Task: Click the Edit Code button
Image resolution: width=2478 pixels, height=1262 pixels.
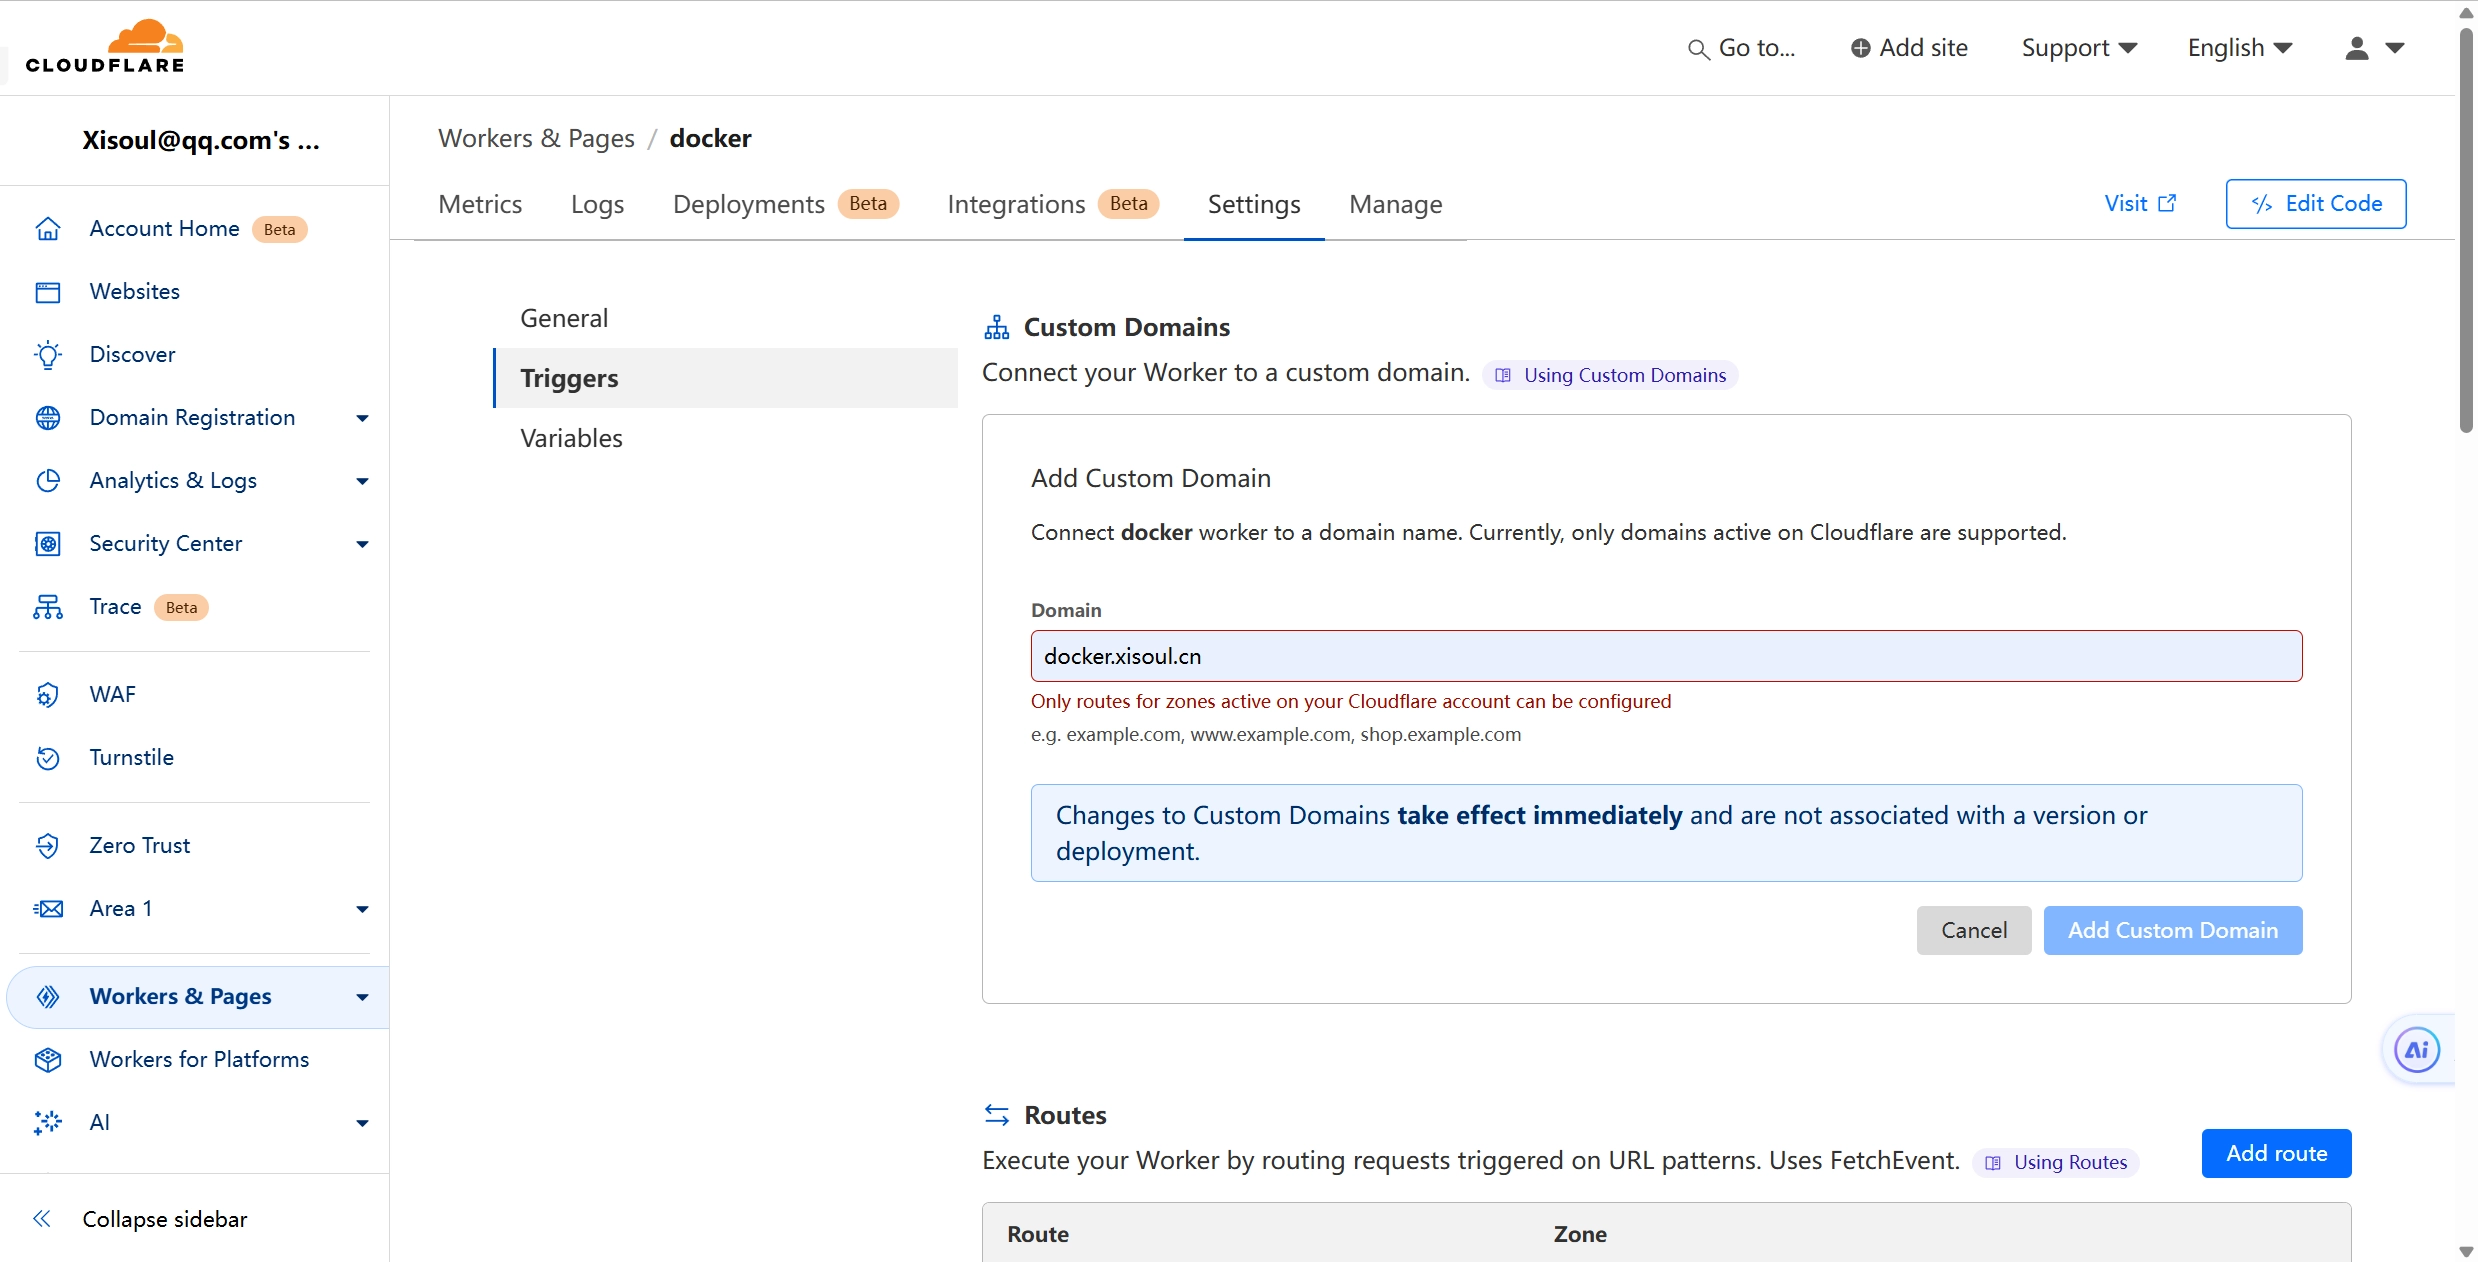Action: [x=2315, y=203]
